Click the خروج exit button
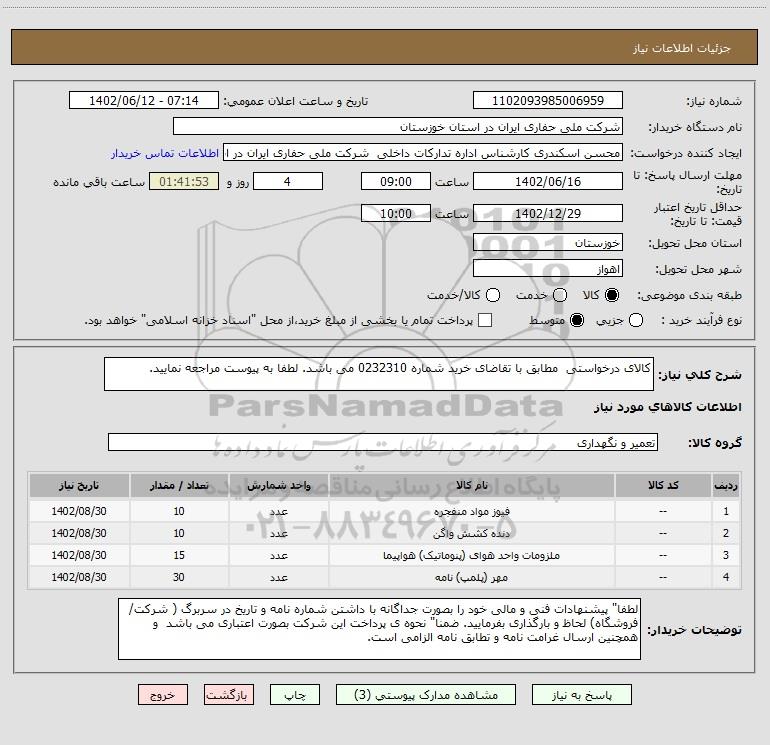The height and width of the screenshot is (745, 770). click(163, 695)
